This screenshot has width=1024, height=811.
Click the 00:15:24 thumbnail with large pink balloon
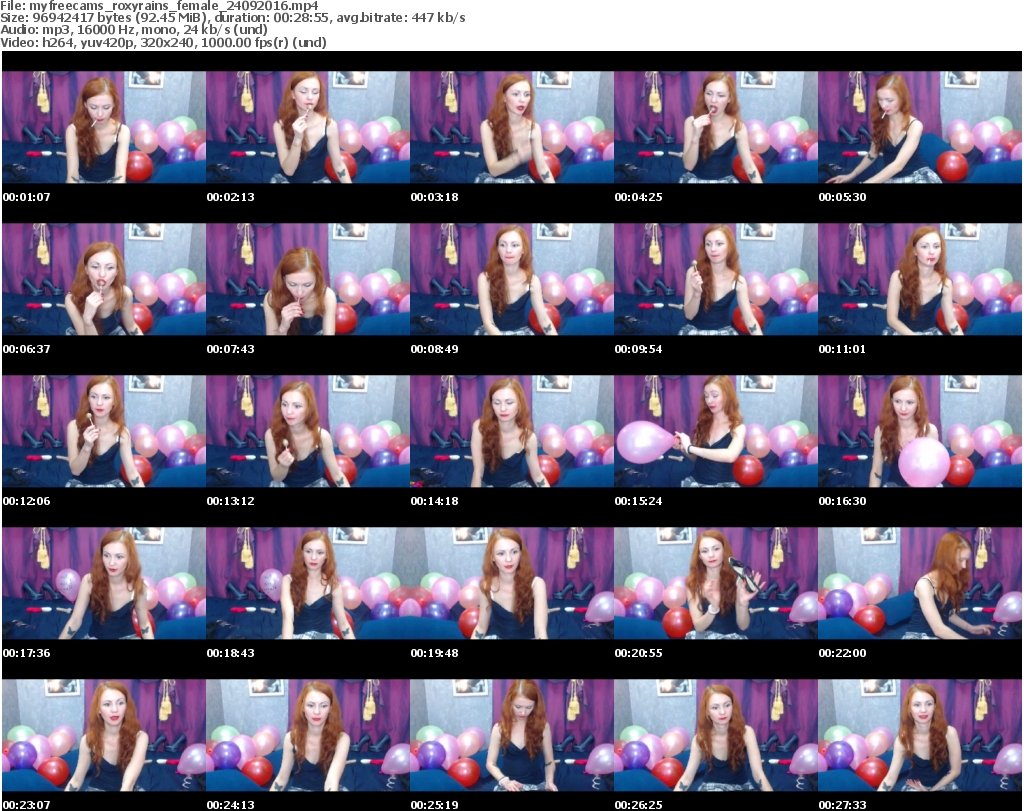pos(715,431)
